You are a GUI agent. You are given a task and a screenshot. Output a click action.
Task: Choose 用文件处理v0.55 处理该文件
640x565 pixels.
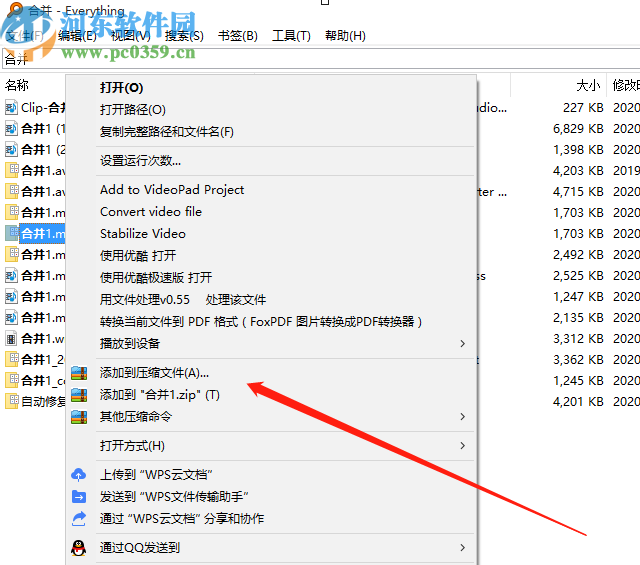(x=183, y=300)
